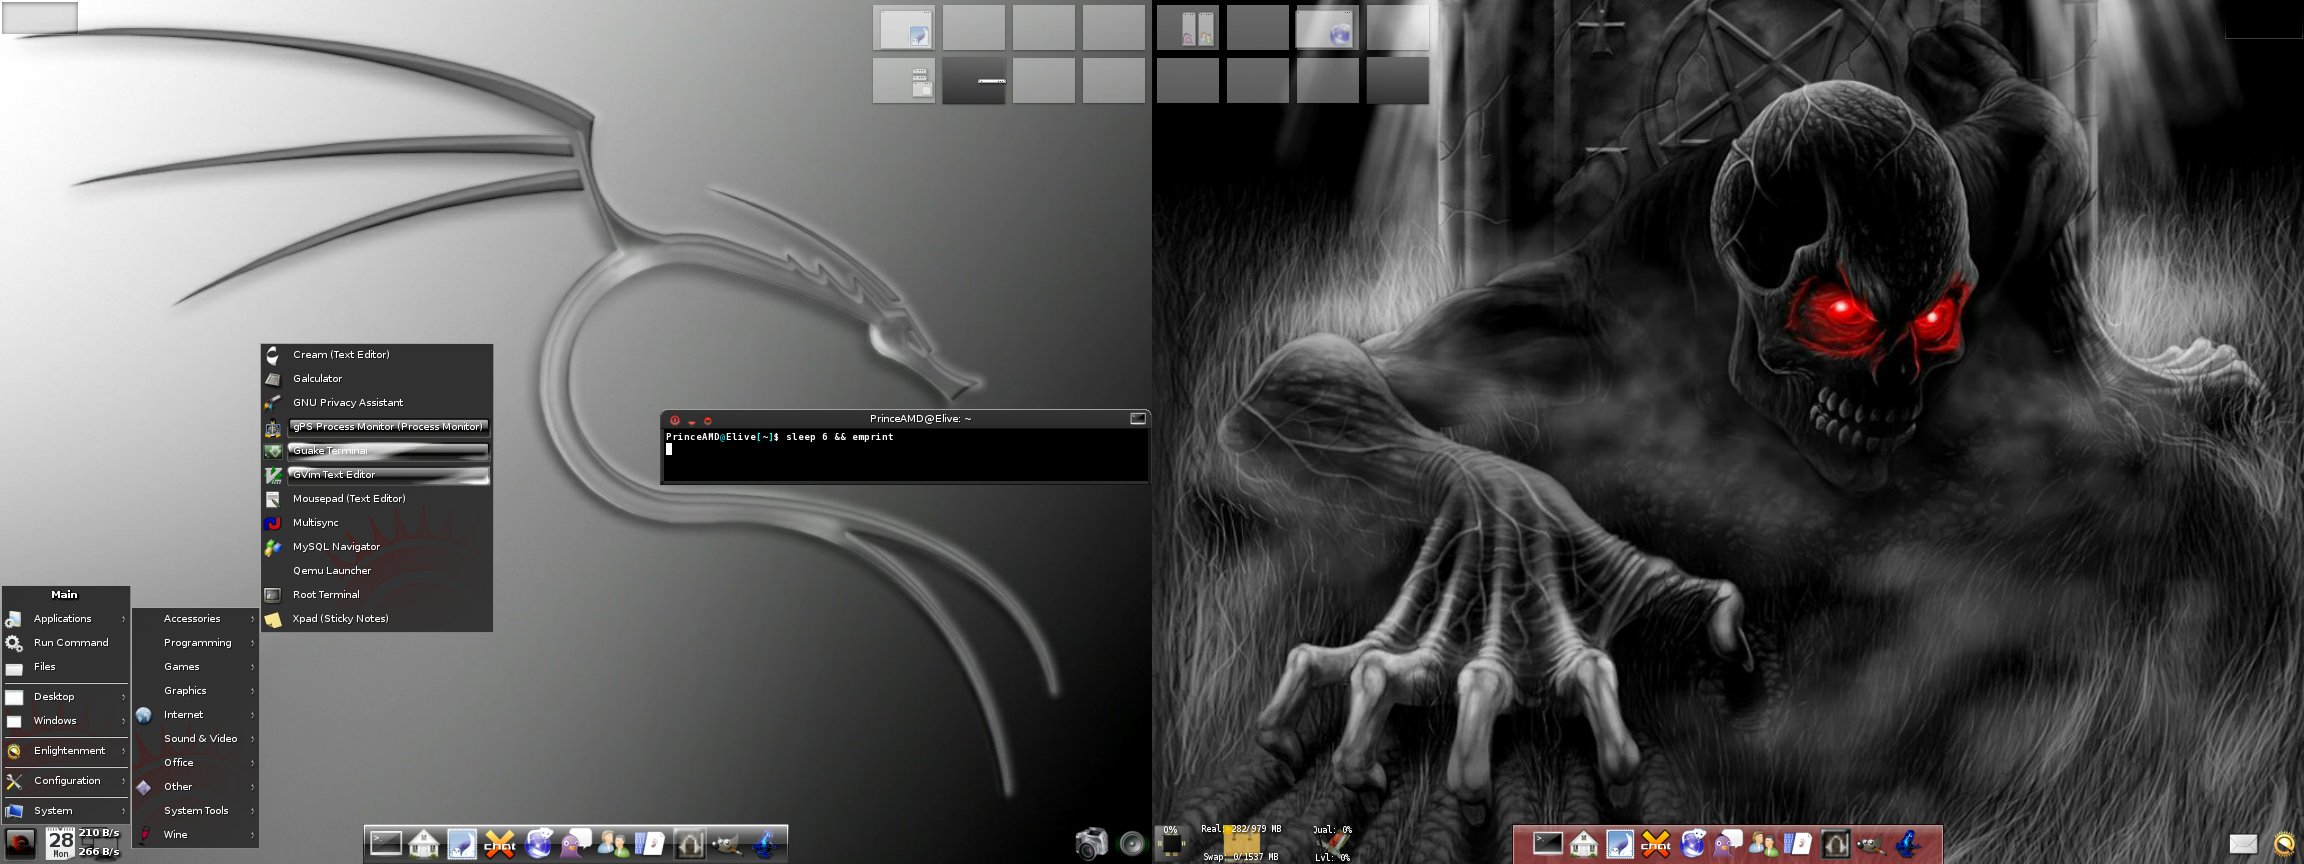Screen dimensions: 2304x864
Task: Launch XChat from the red dock
Action: [x=1656, y=844]
